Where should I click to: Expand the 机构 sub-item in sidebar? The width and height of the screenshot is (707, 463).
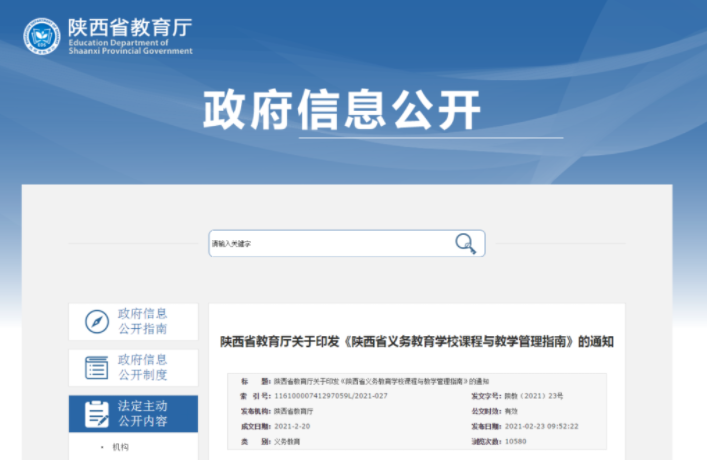[121, 447]
